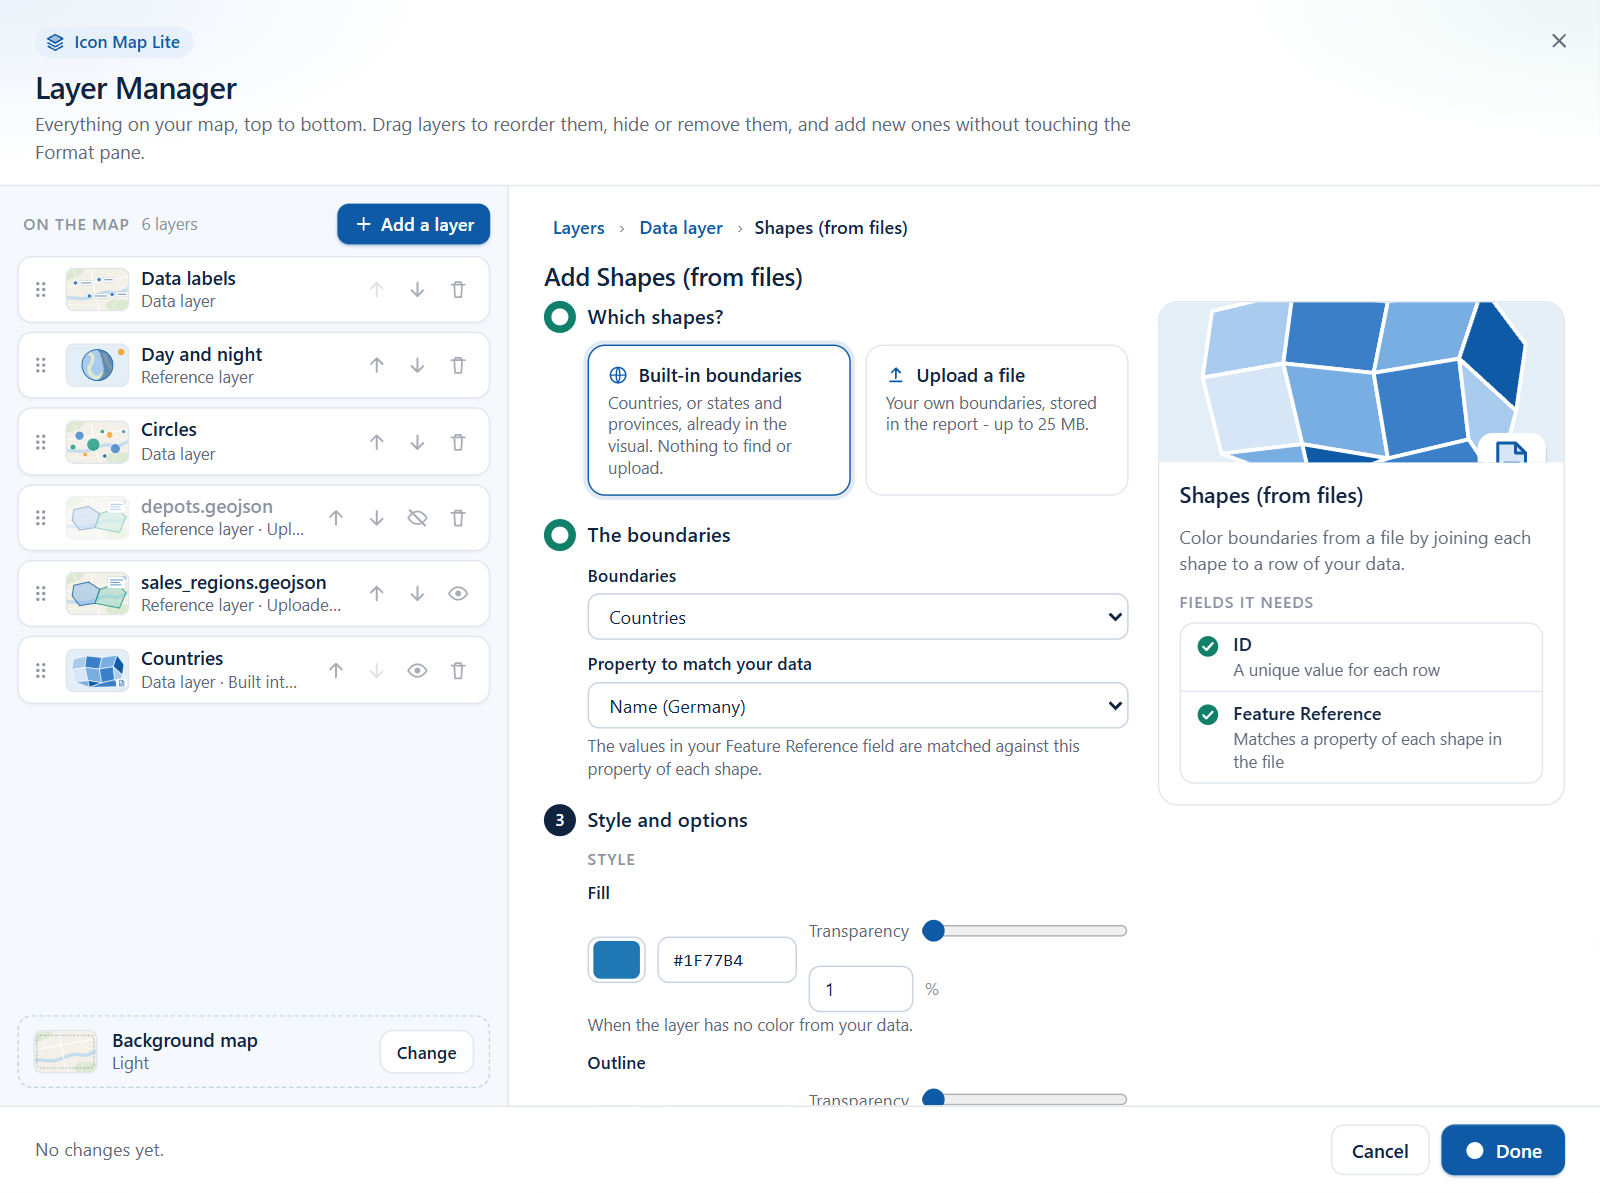Delete the Data labels layer
This screenshot has height=1193, width=1600.
(458, 290)
